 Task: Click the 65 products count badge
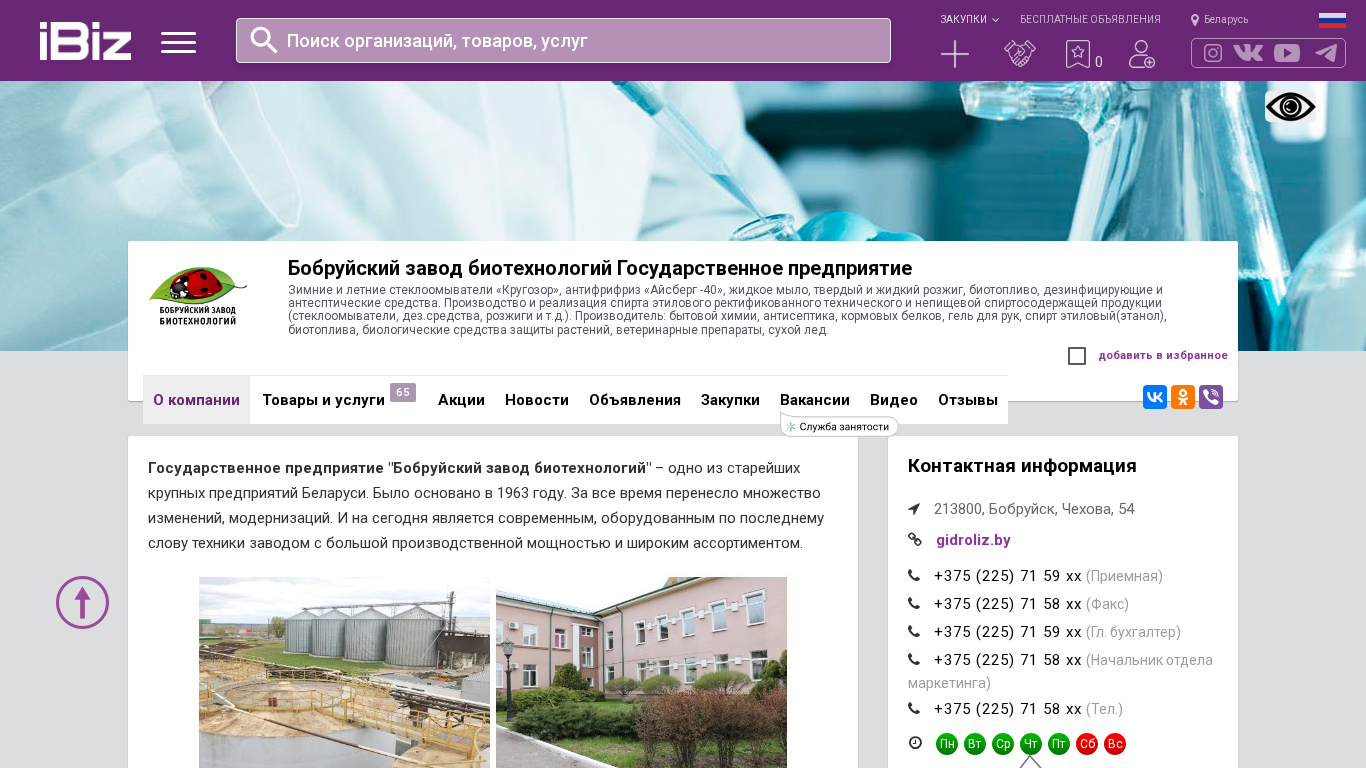(403, 392)
